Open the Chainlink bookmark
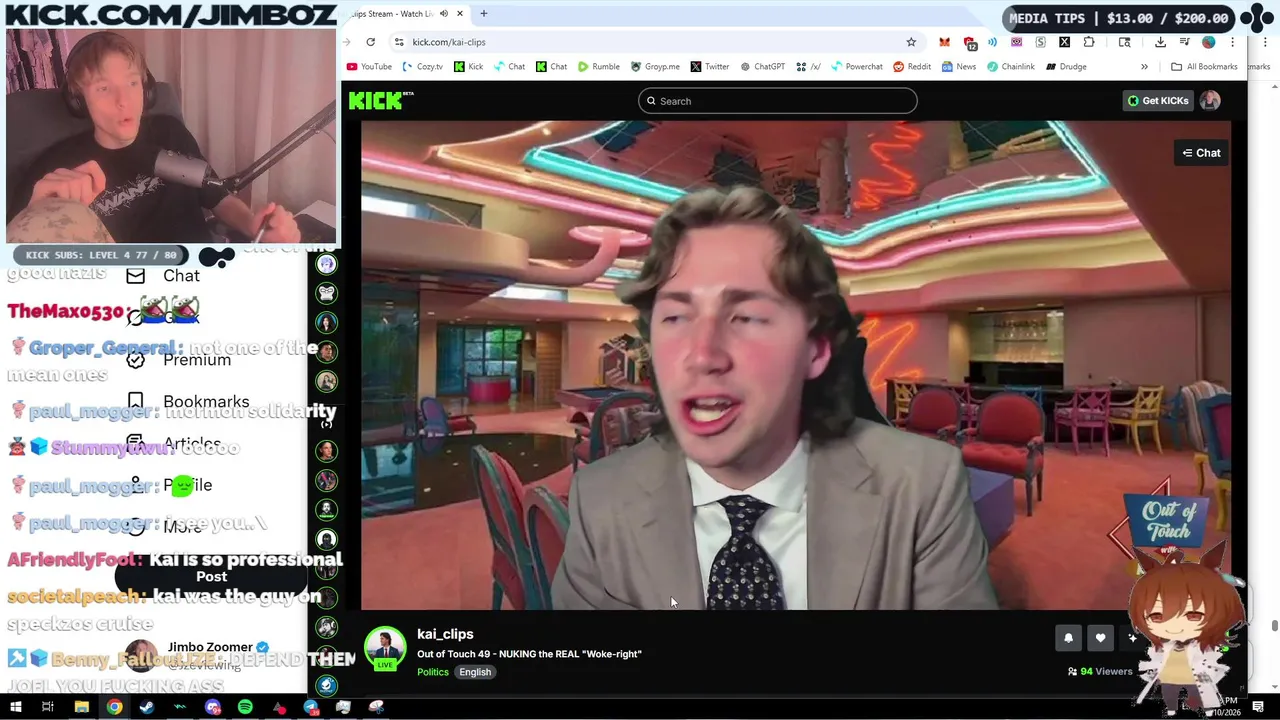 coord(1010,67)
